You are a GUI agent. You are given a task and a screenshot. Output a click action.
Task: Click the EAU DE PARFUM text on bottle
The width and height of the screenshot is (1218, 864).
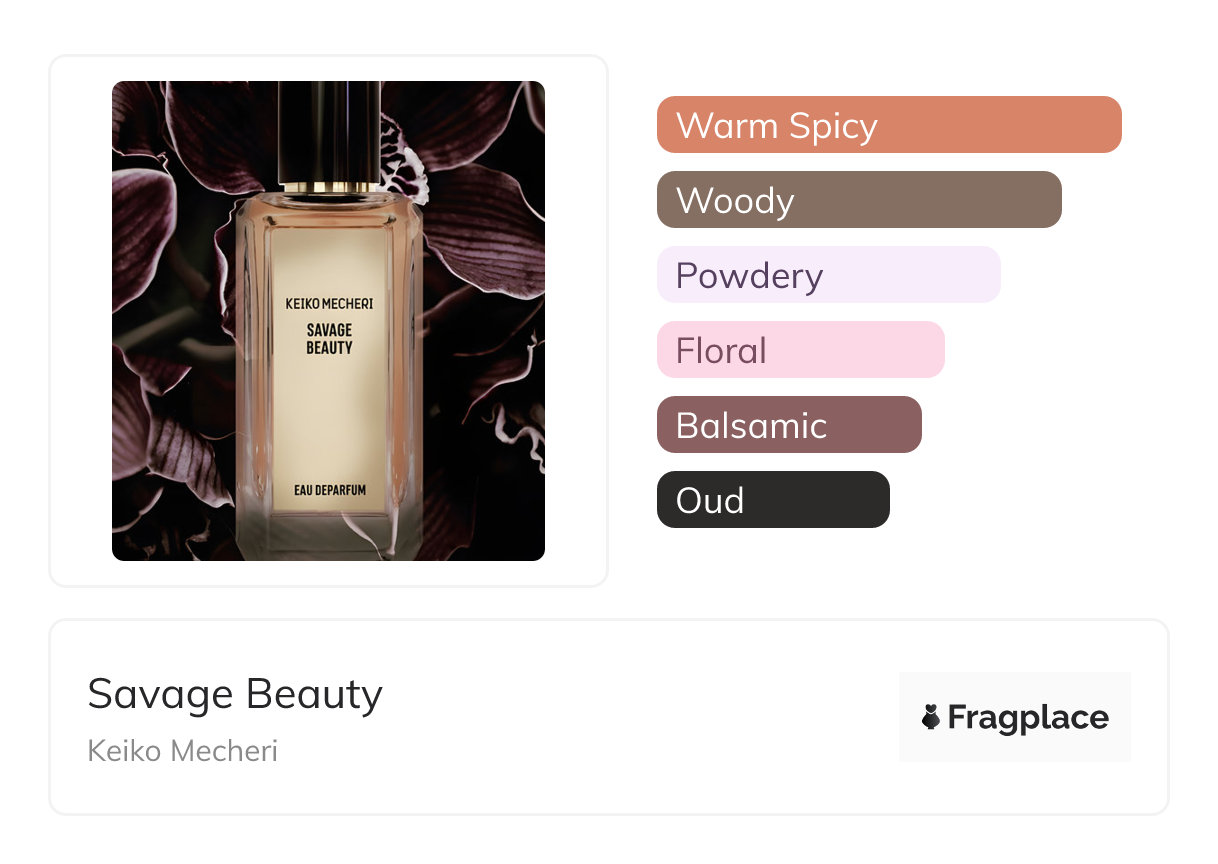pos(330,490)
